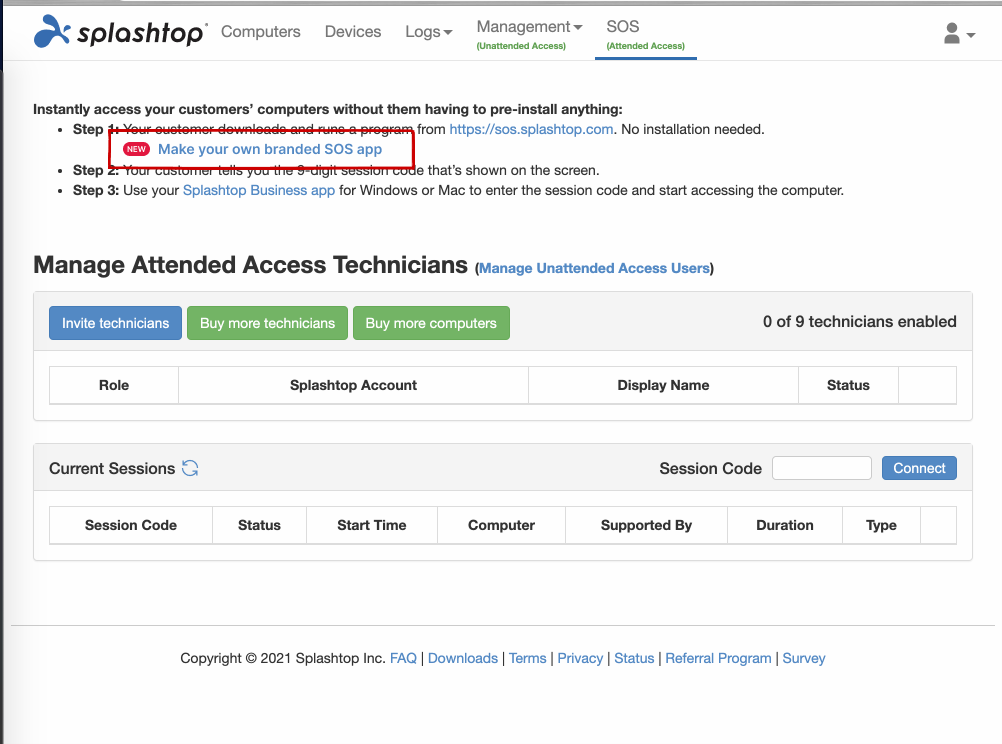Switch to the SOS tab

[x=645, y=34]
